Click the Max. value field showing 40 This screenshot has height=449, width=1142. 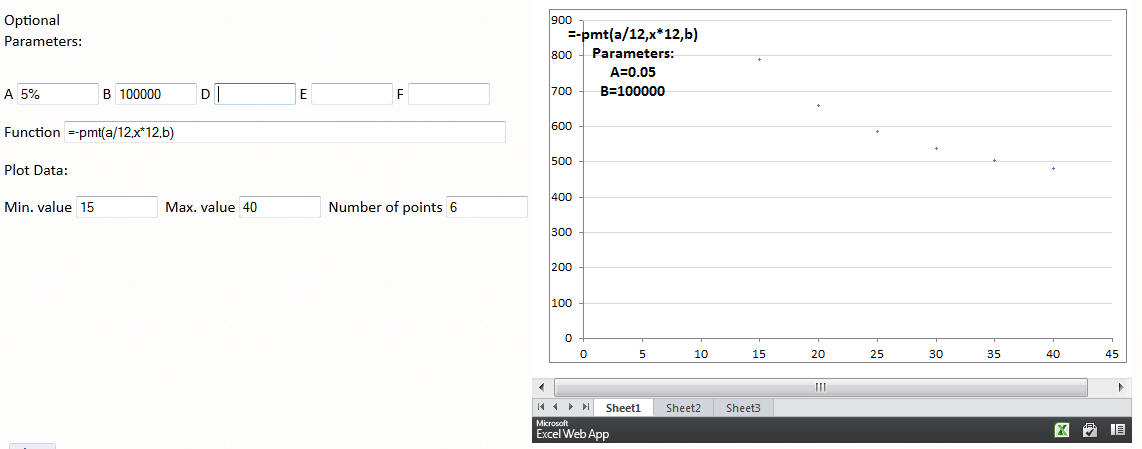(280, 207)
